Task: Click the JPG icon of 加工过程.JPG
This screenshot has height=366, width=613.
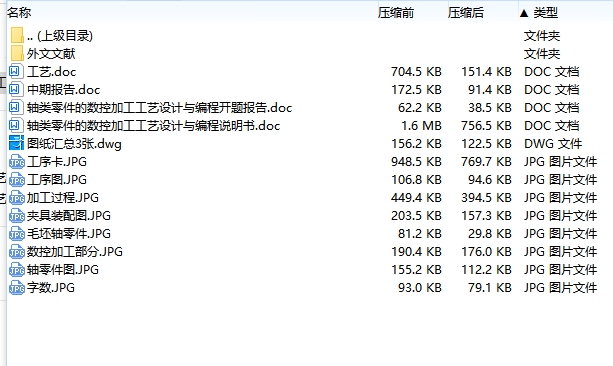Action: coord(17,198)
